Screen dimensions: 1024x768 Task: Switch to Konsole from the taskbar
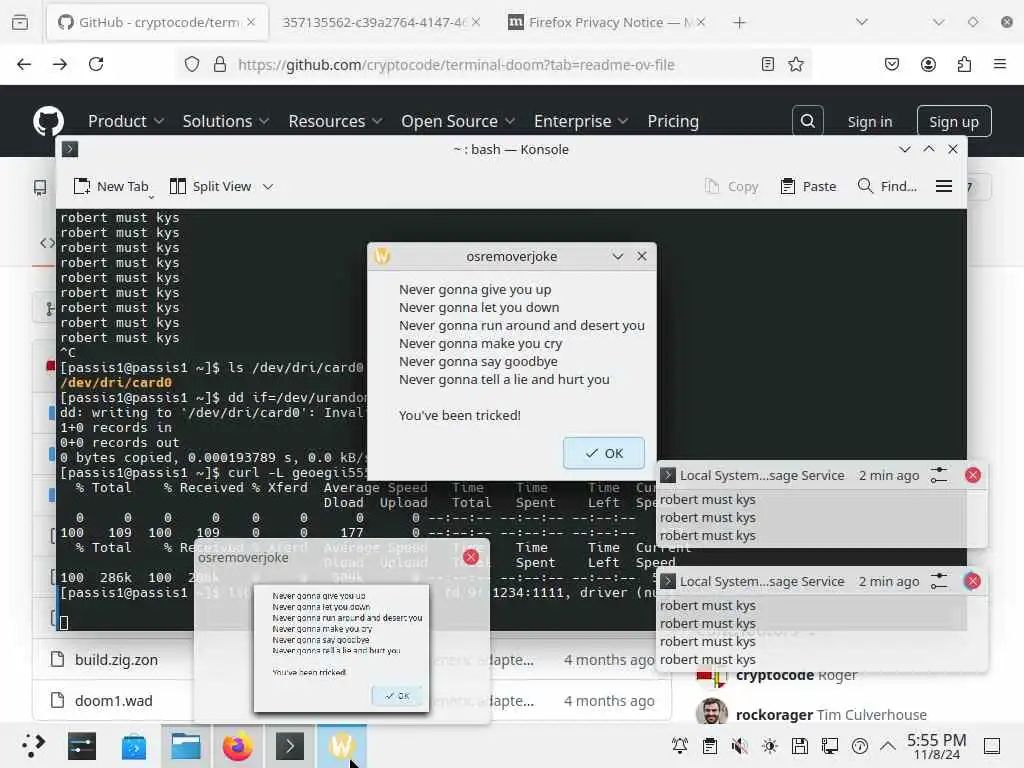[290, 746]
